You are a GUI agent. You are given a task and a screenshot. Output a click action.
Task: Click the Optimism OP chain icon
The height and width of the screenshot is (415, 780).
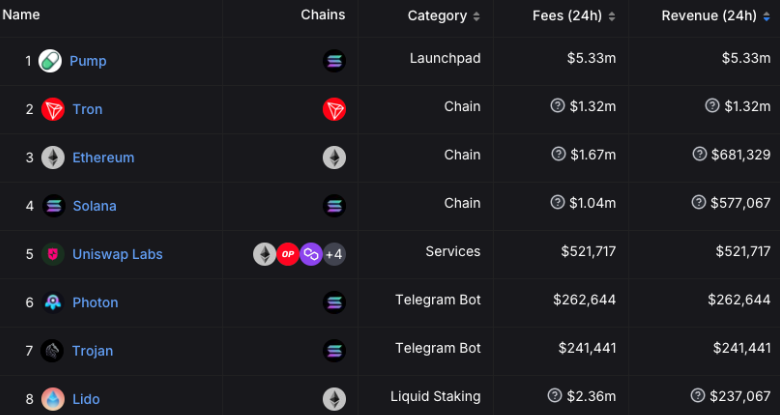(288, 254)
